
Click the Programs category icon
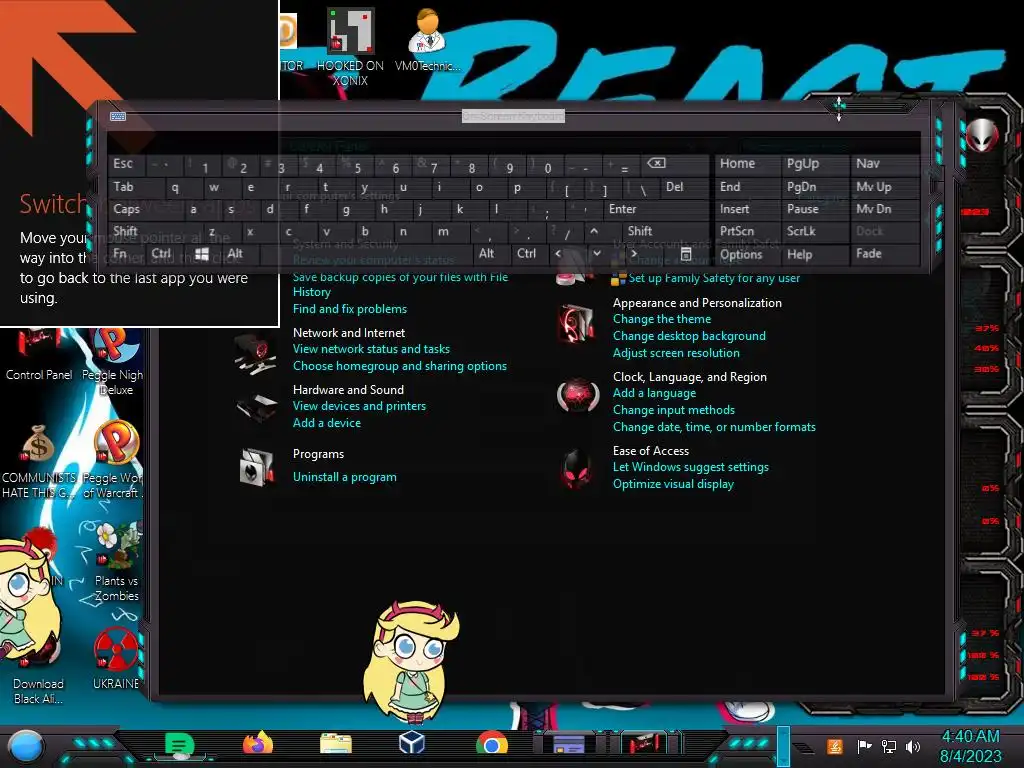pyautogui.click(x=257, y=467)
